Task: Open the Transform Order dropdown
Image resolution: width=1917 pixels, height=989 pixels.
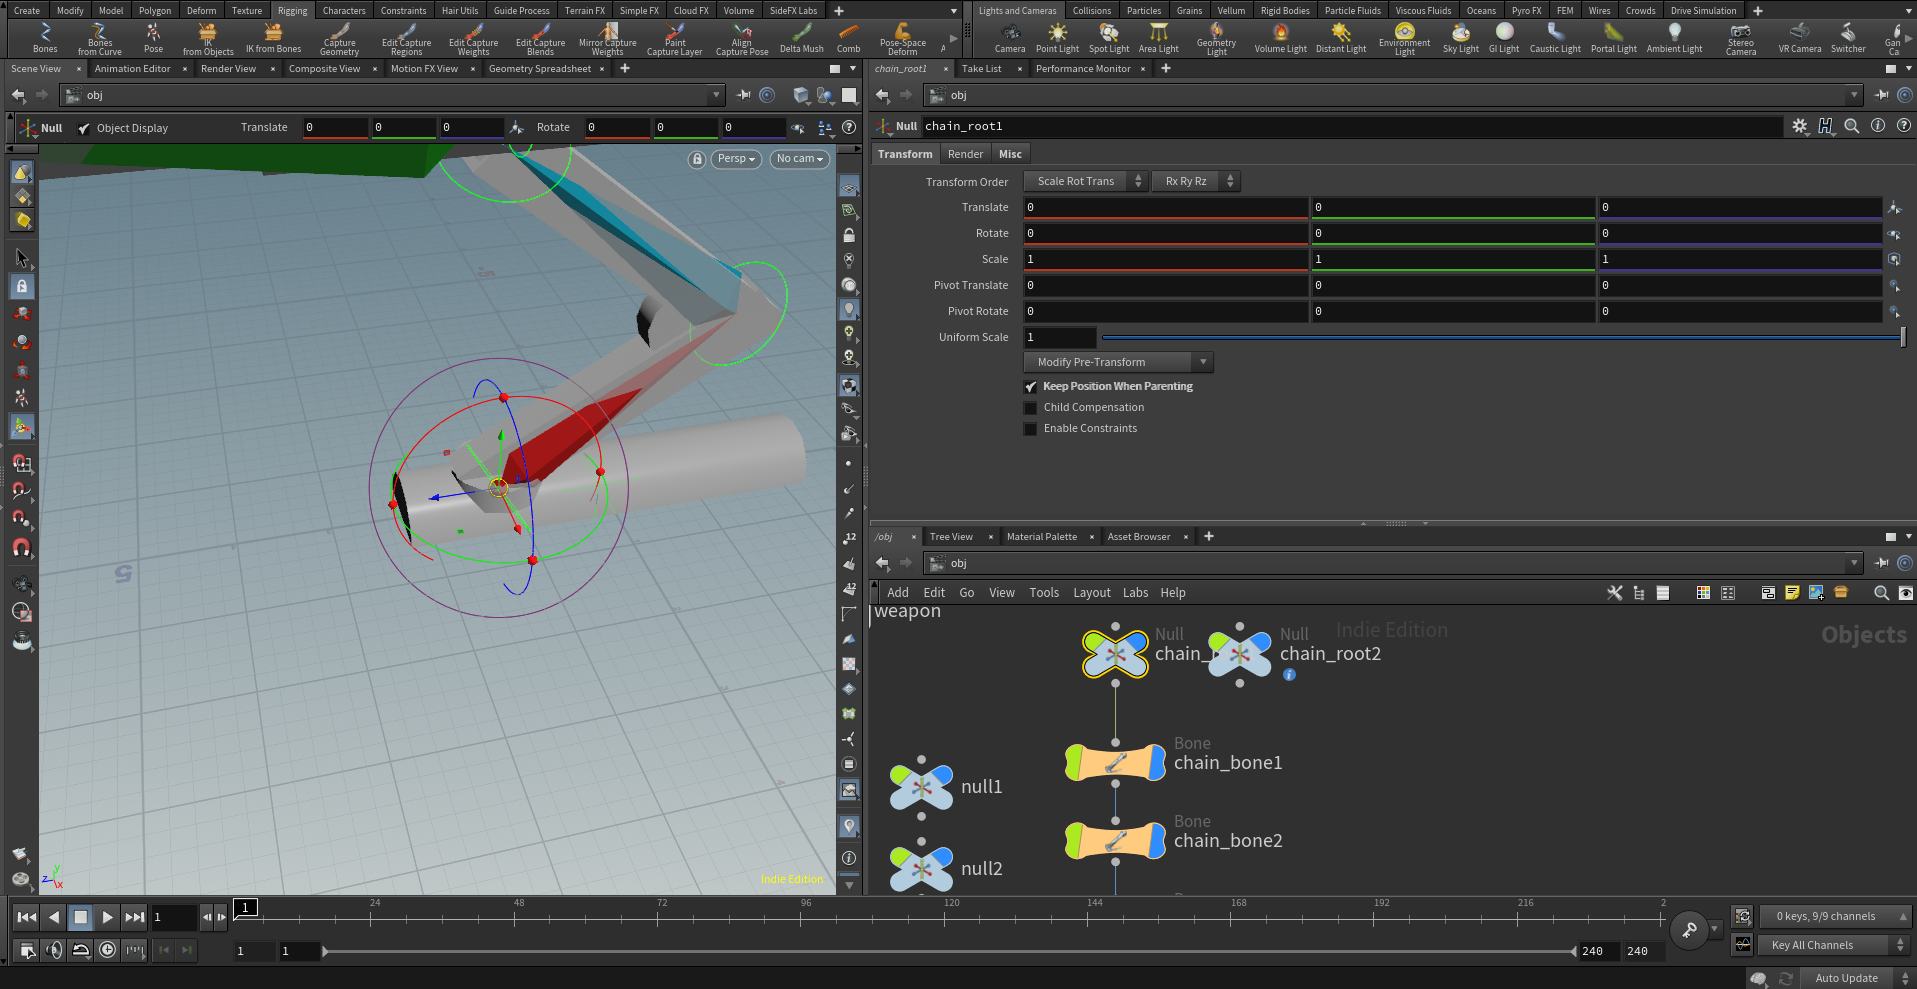Action: tap(1085, 181)
